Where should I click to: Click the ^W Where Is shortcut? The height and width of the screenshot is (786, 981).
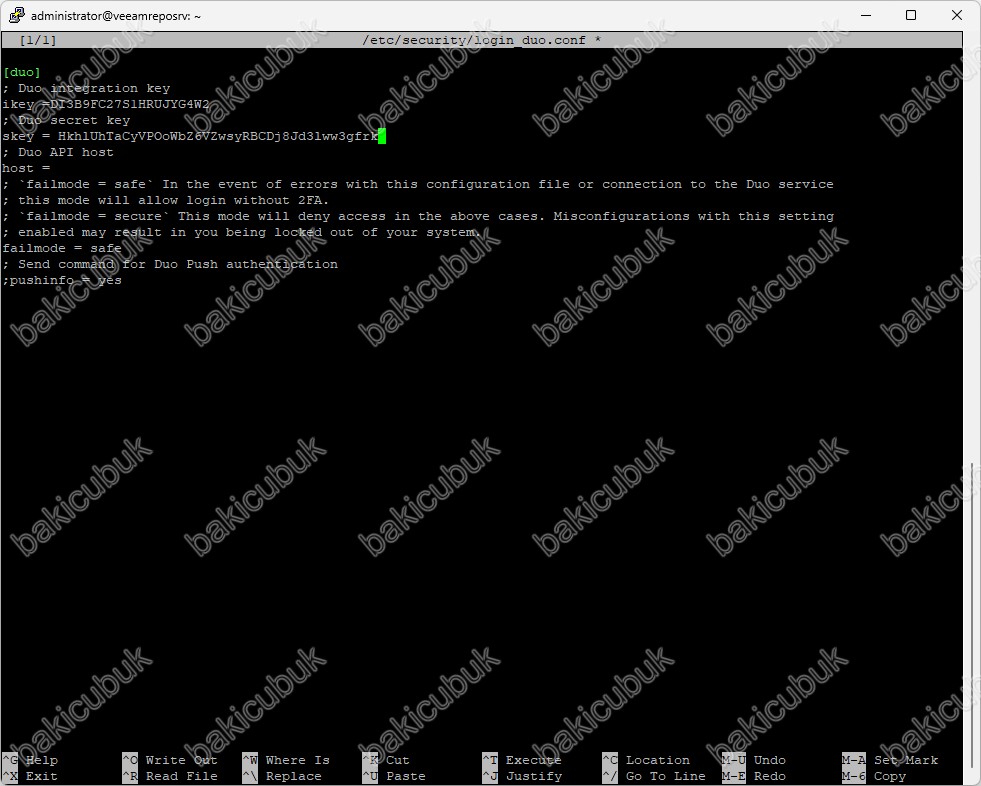[286, 760]
